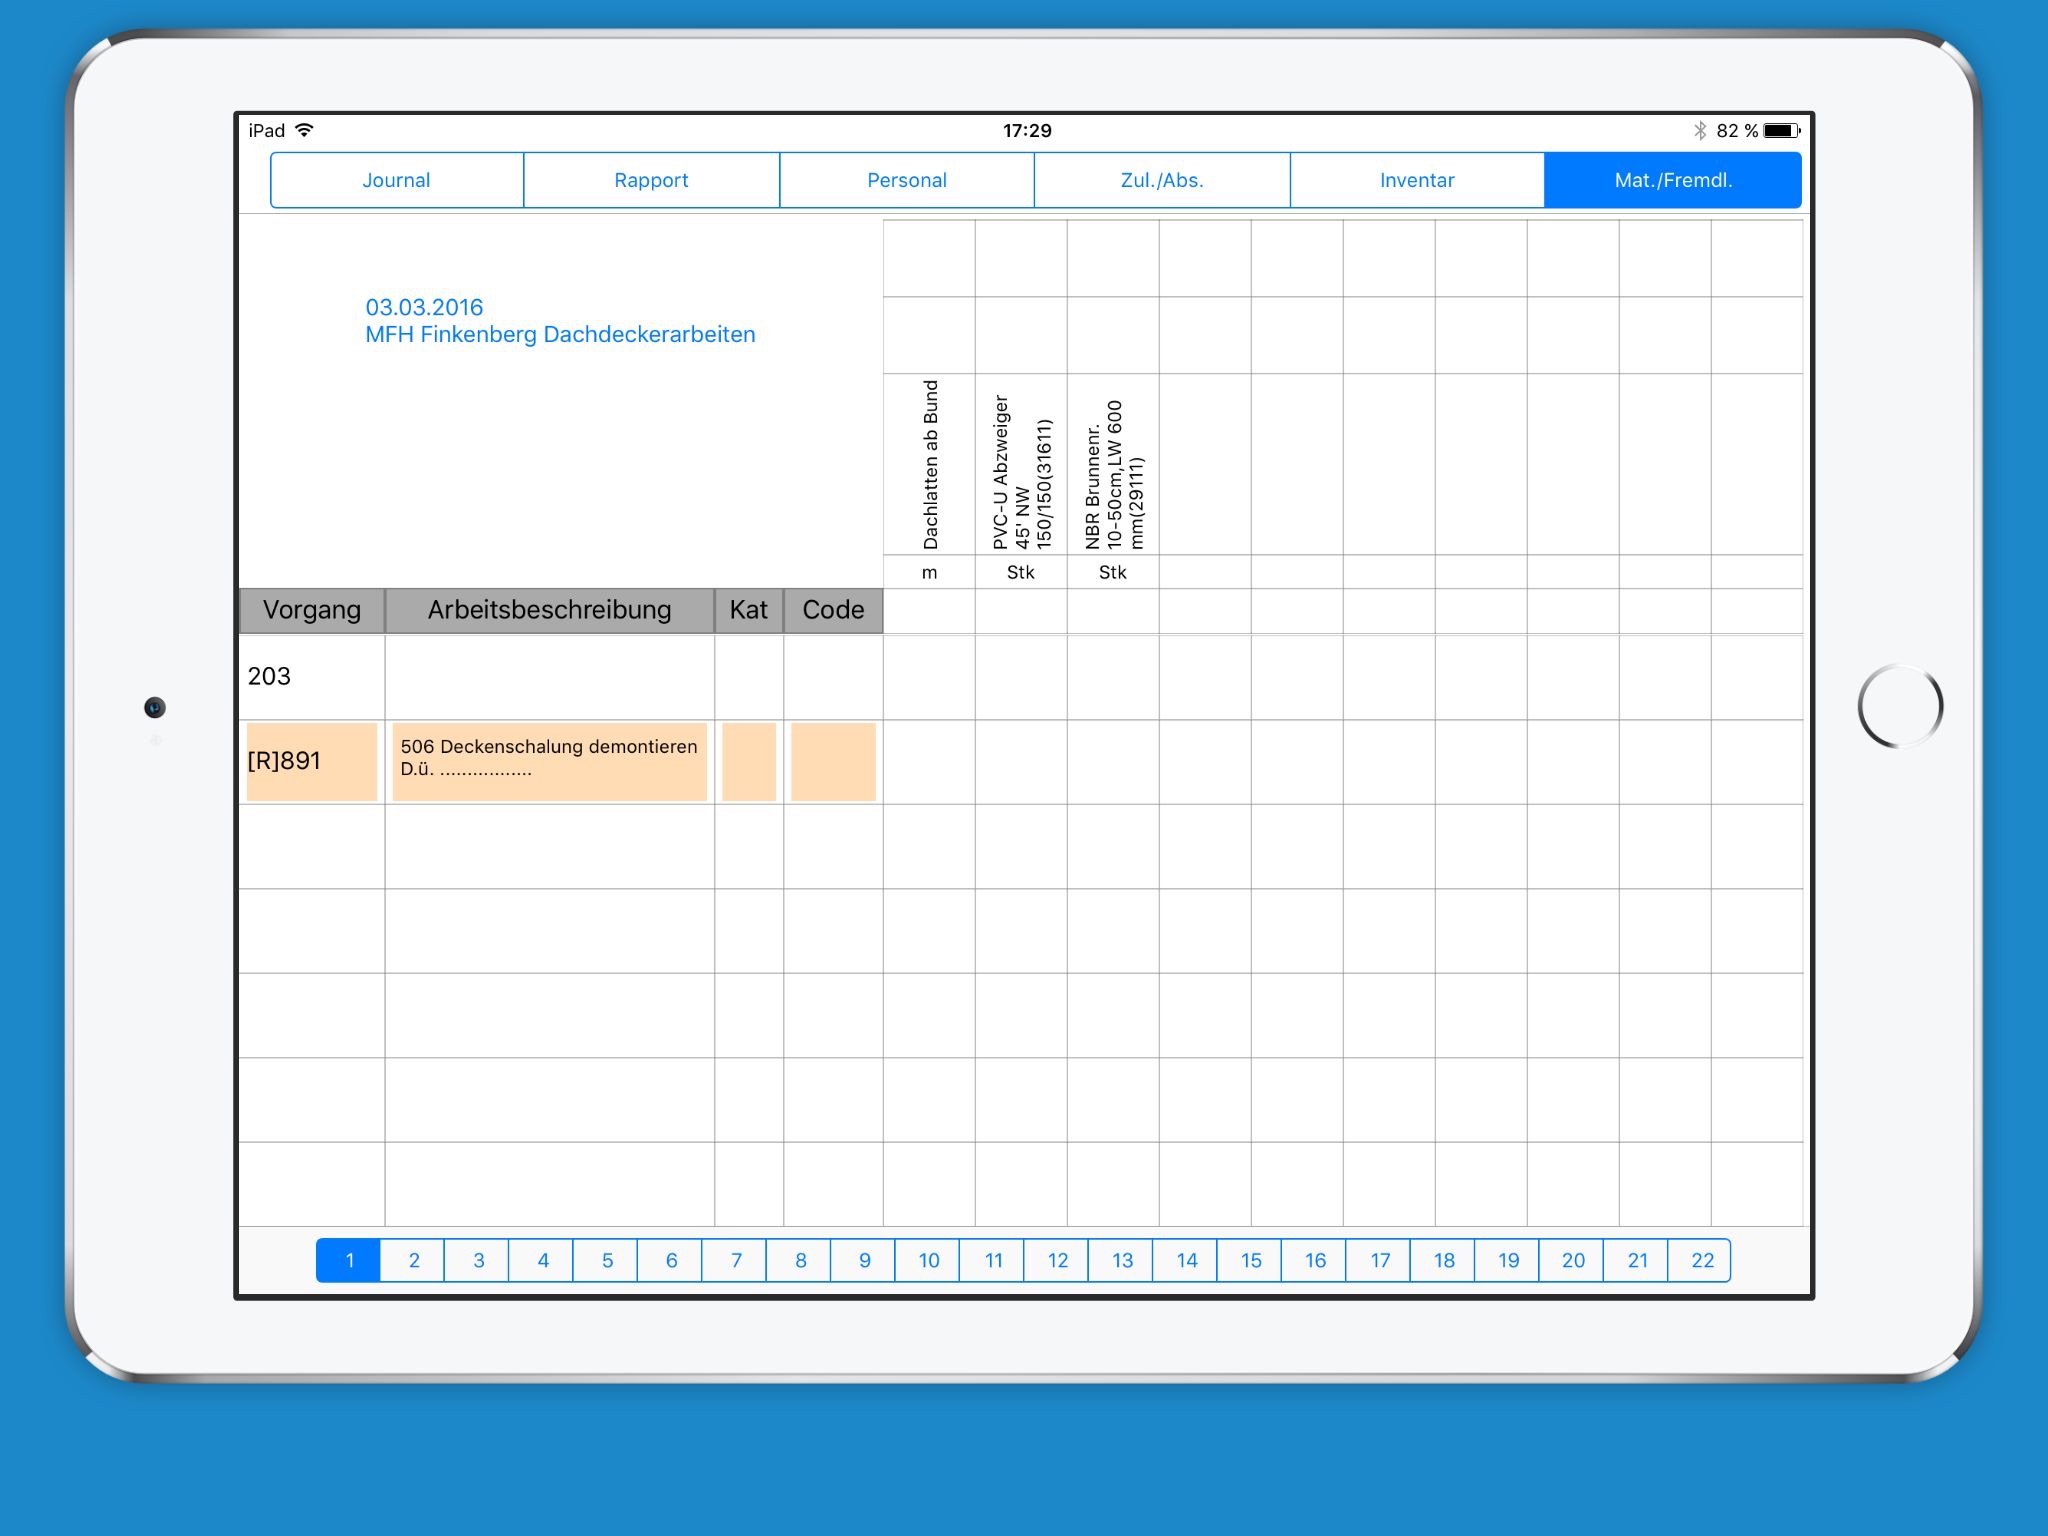Select PVC-U Abzweiger material column
The width and height of the screenshot is (2048, 1536).
coord(1021,470)
